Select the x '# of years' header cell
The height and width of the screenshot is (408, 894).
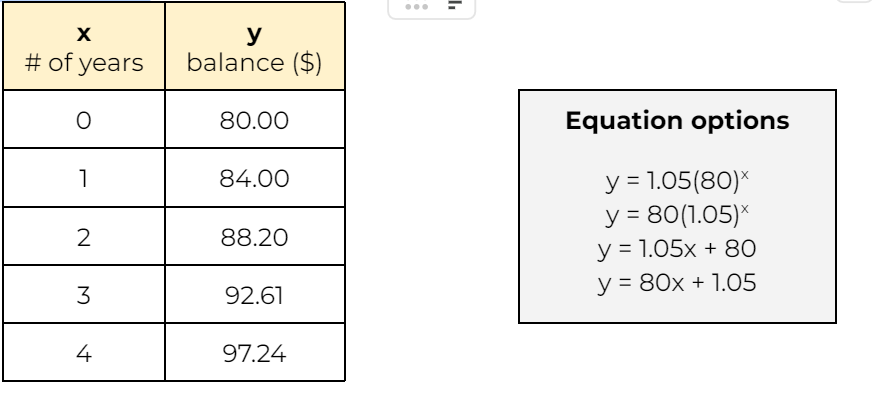[84, 49]
